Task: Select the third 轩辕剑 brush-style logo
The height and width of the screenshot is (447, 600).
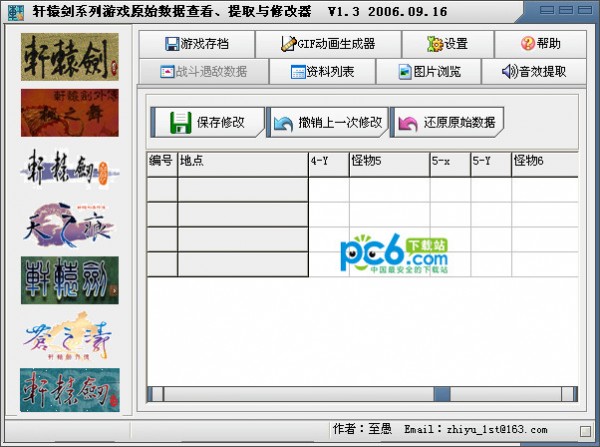Action: [70, 169]
